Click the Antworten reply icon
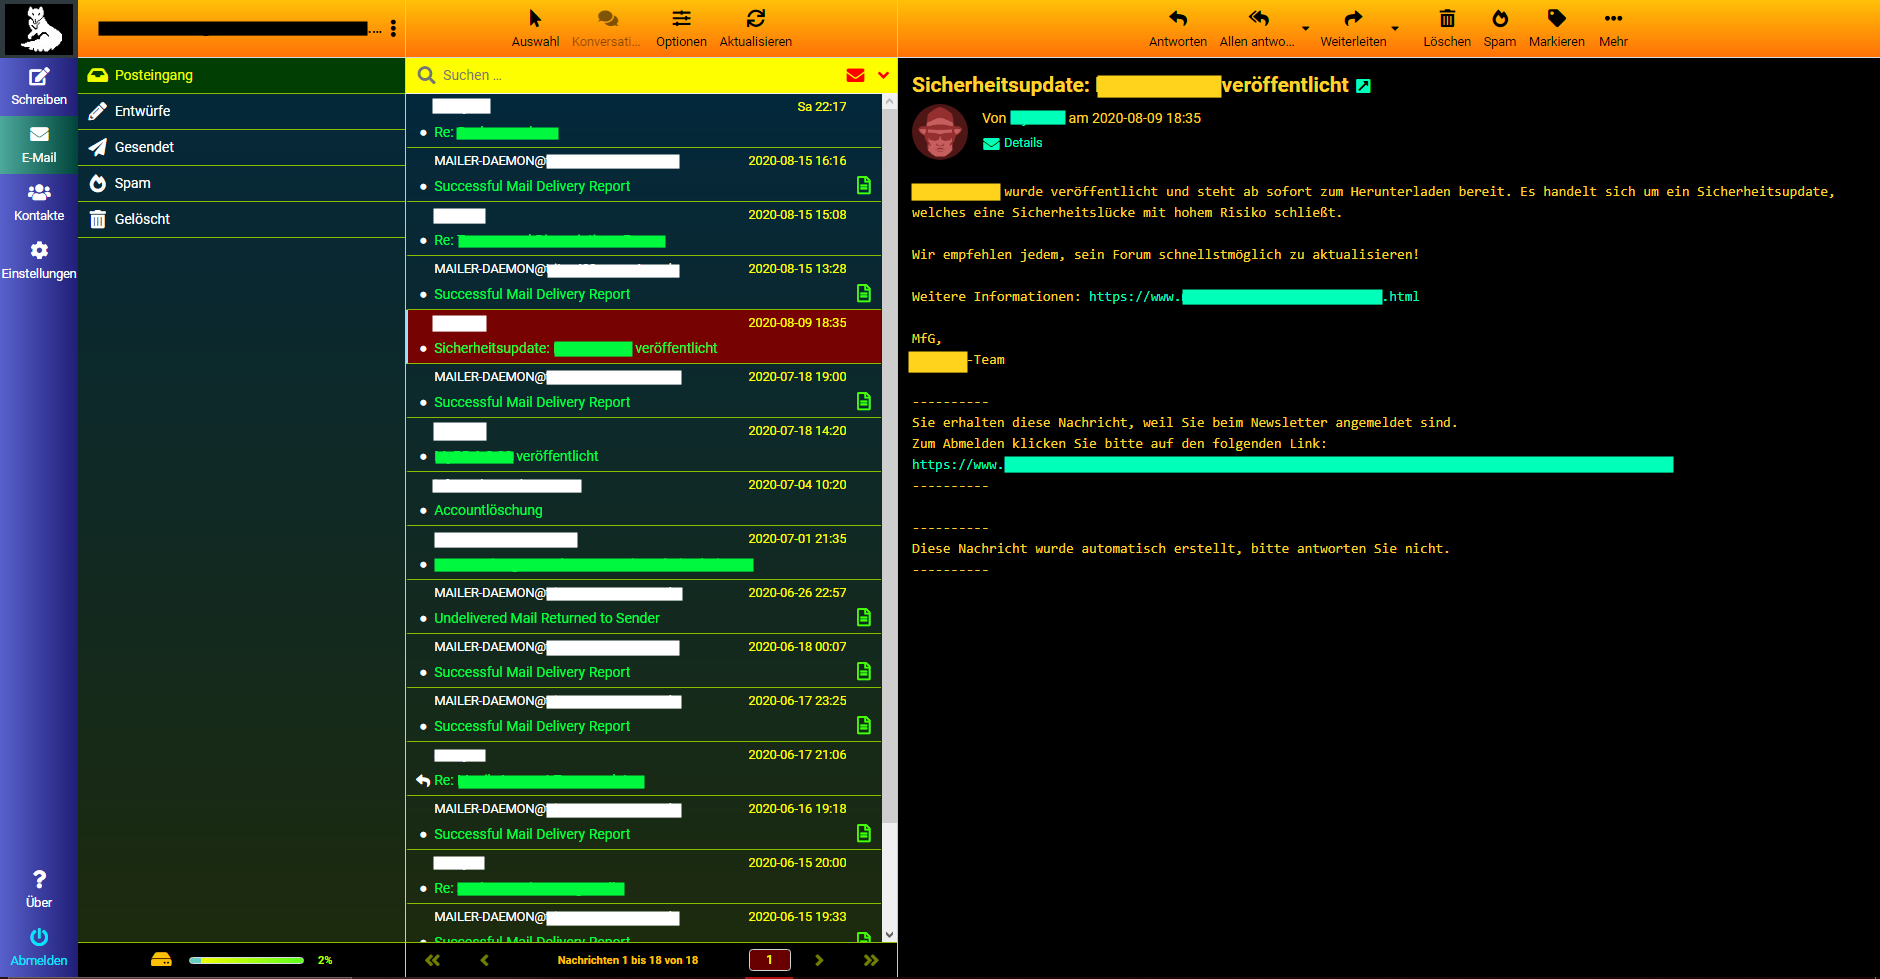Screen dimensions: 1880x979 [x=1177, y=20]
